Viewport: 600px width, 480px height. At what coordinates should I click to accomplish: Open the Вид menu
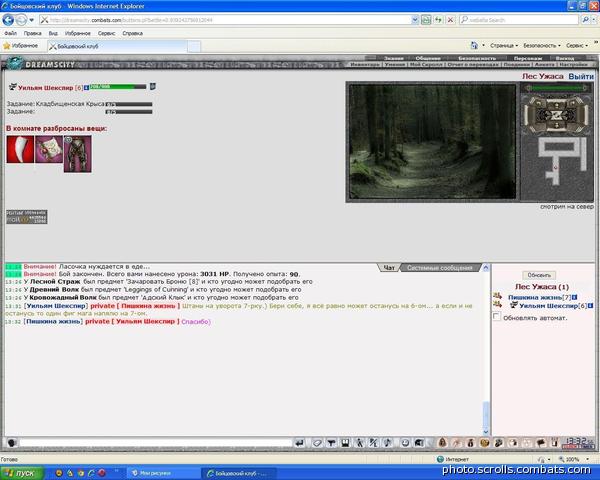53,33
